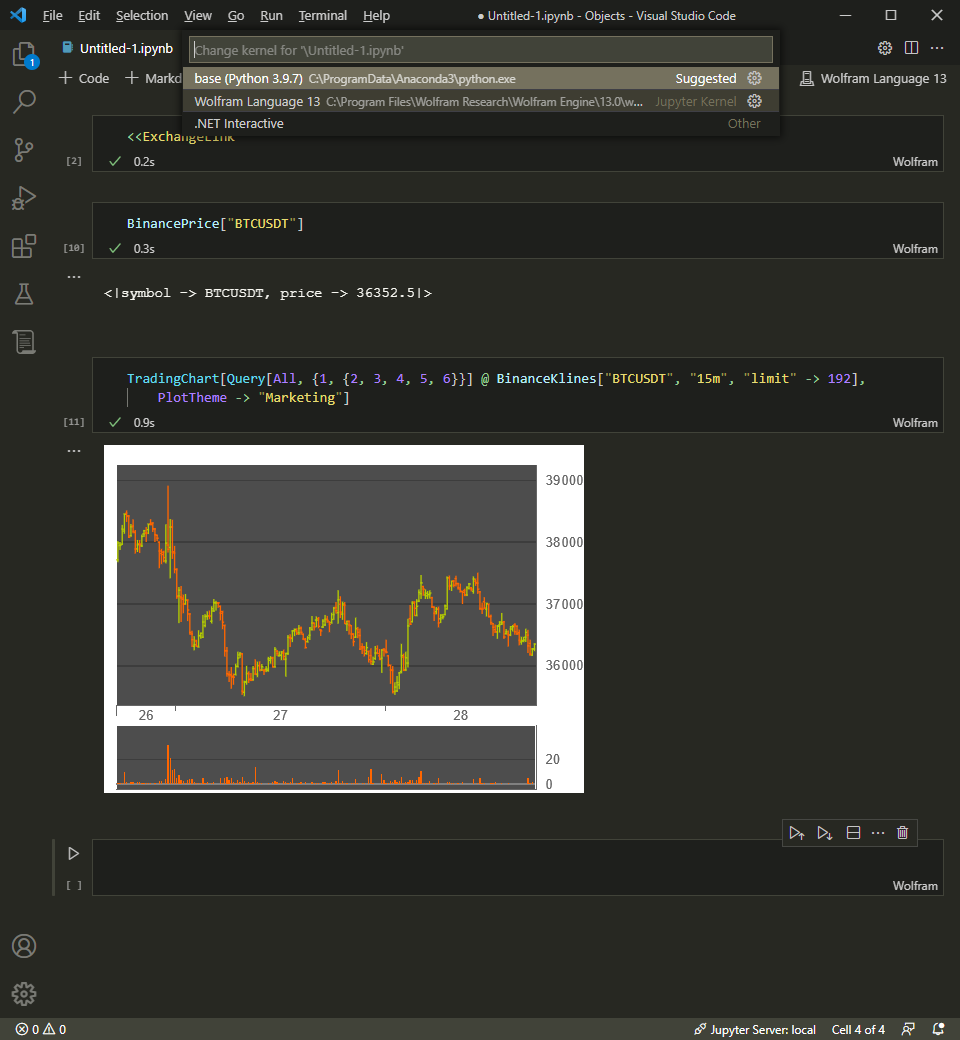Viewport: 960px width, 1040px height.
Task: Click Cell 4 of 4 status item
Action: (x=858, y=1029)
